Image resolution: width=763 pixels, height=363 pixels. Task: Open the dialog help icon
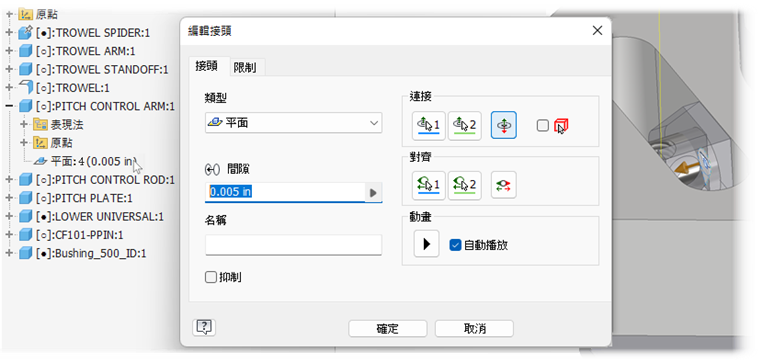(x=204, y=327)
